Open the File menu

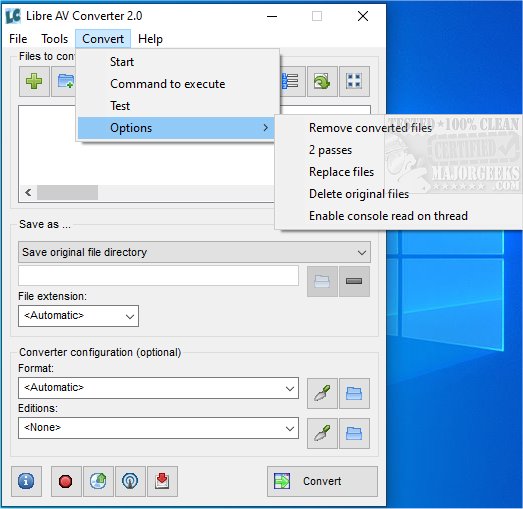click(x=18, y=39)
